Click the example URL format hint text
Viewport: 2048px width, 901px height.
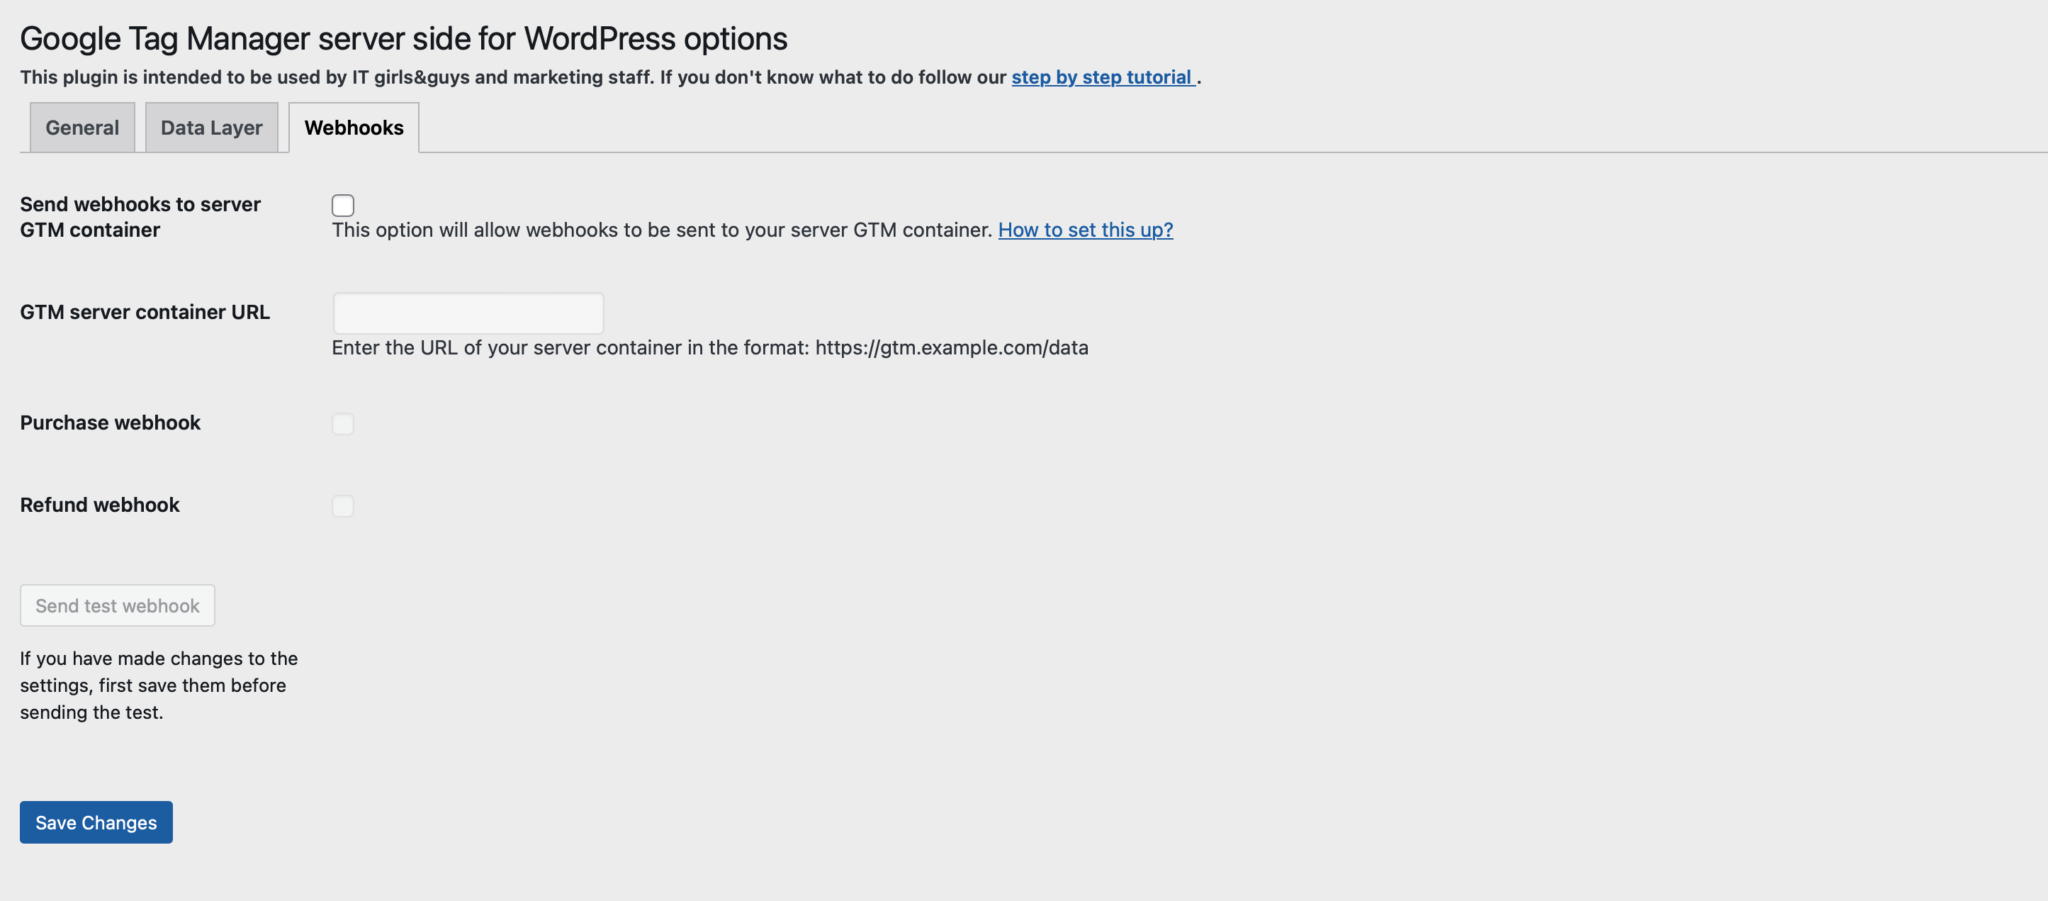pyautogui.click(x=710, y=348)
